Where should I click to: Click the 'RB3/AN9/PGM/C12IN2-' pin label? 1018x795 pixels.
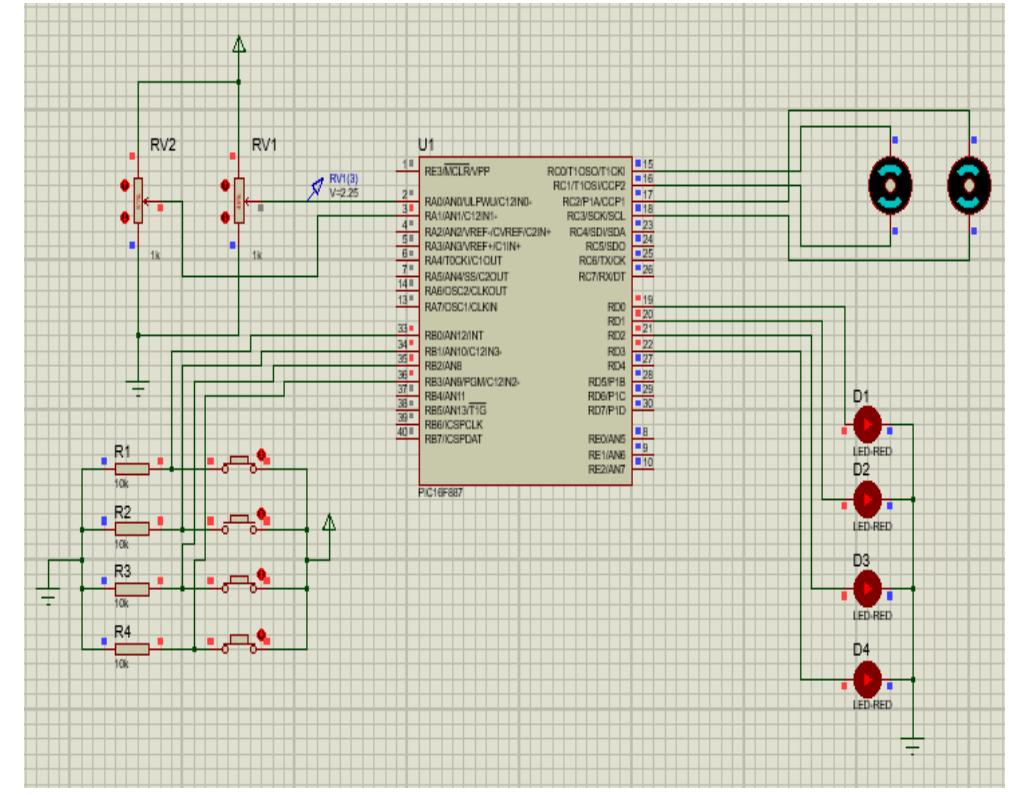point(472,382)
